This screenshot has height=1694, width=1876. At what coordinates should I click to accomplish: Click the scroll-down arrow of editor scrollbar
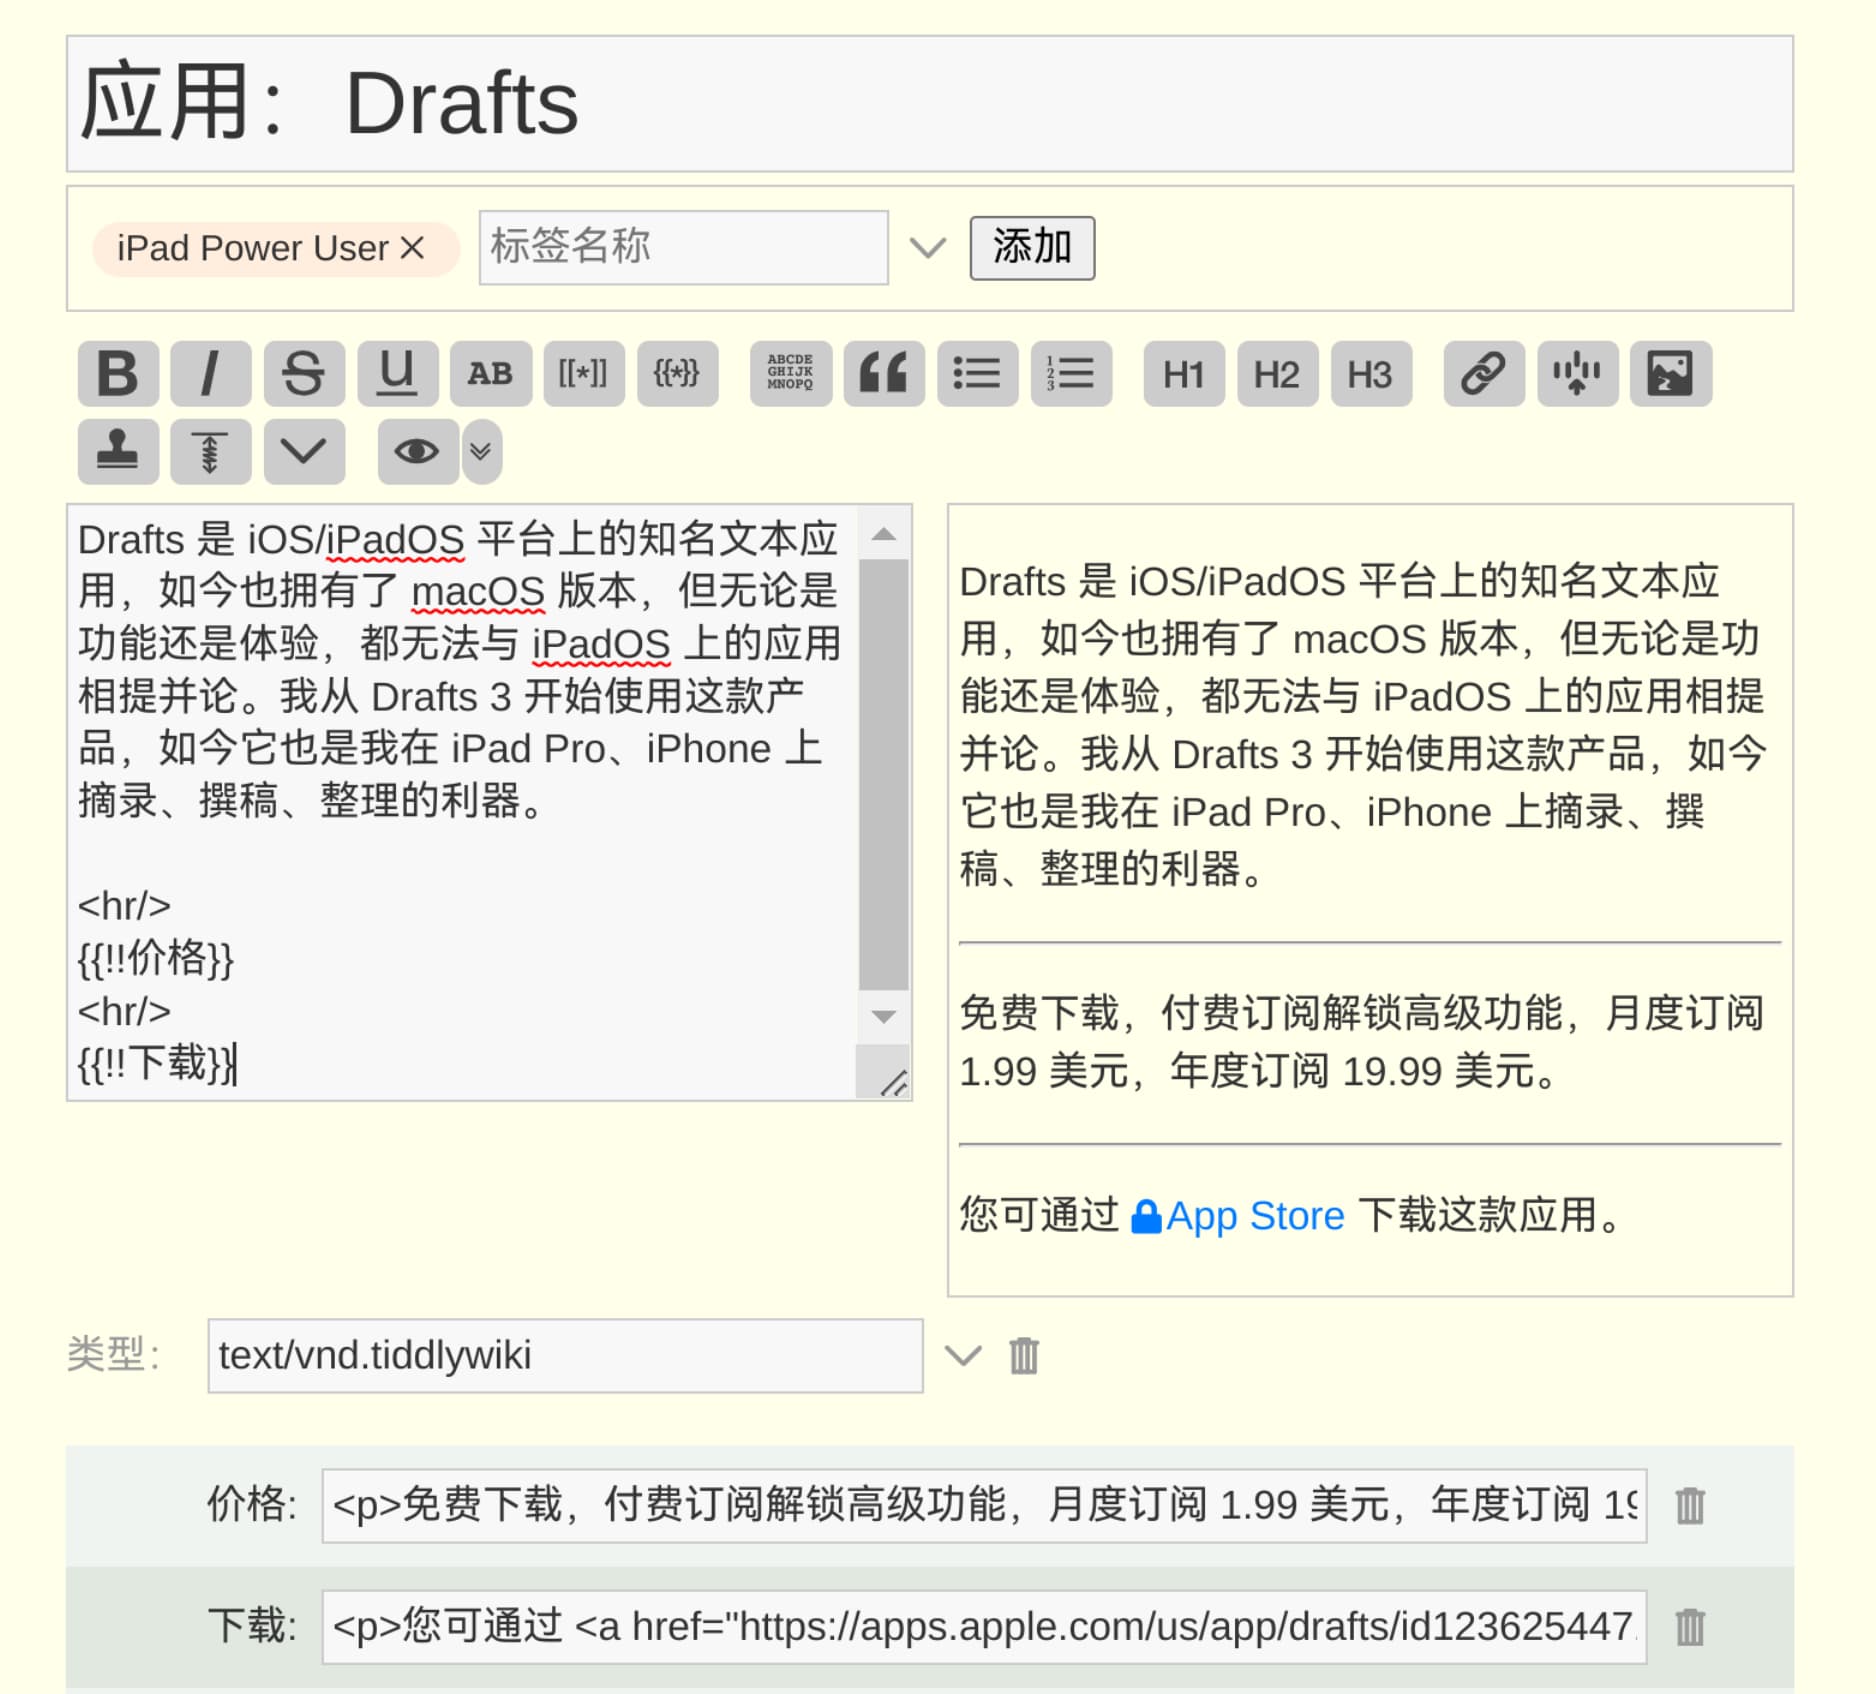pyautogui.click(x=883, y=1018)
